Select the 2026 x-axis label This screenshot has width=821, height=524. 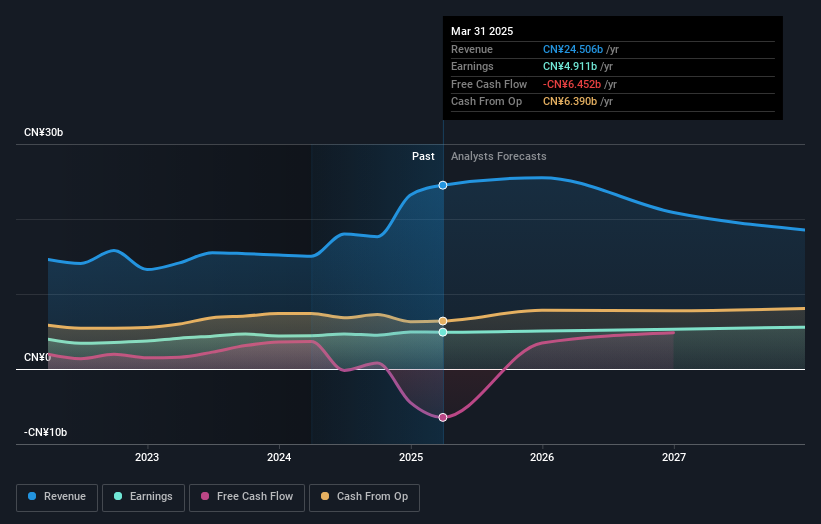coord(542,458)
